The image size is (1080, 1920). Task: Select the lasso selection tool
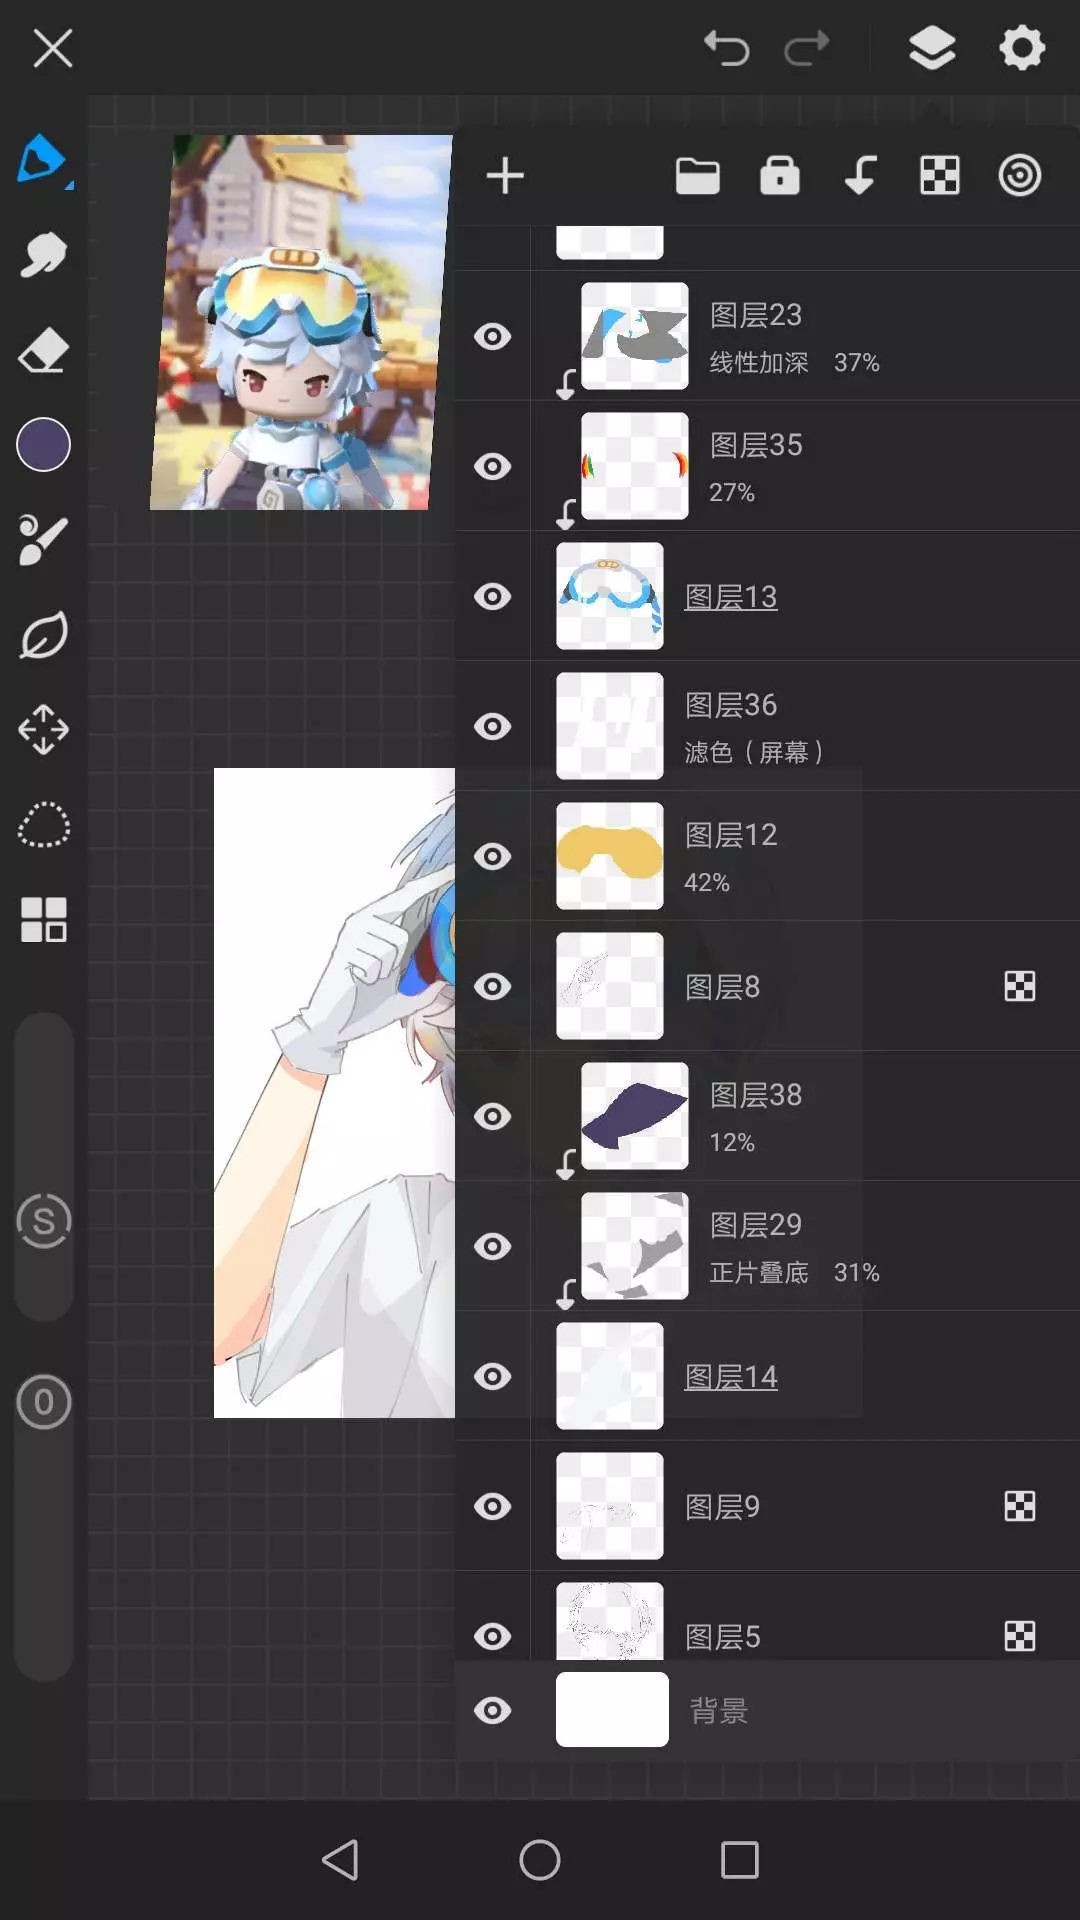tap(43, 825)
